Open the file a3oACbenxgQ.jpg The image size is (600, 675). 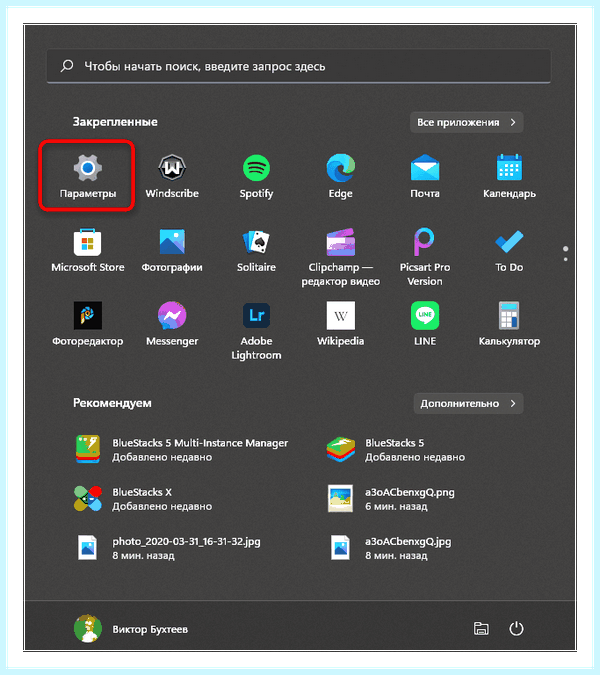(389, 548)
